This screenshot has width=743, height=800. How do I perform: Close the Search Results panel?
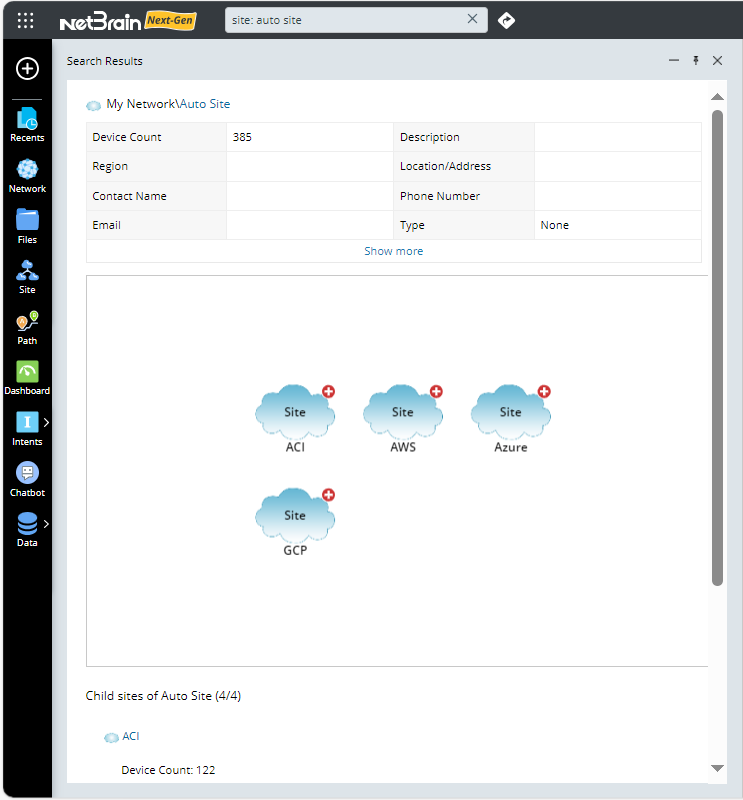tap(717, 60)
